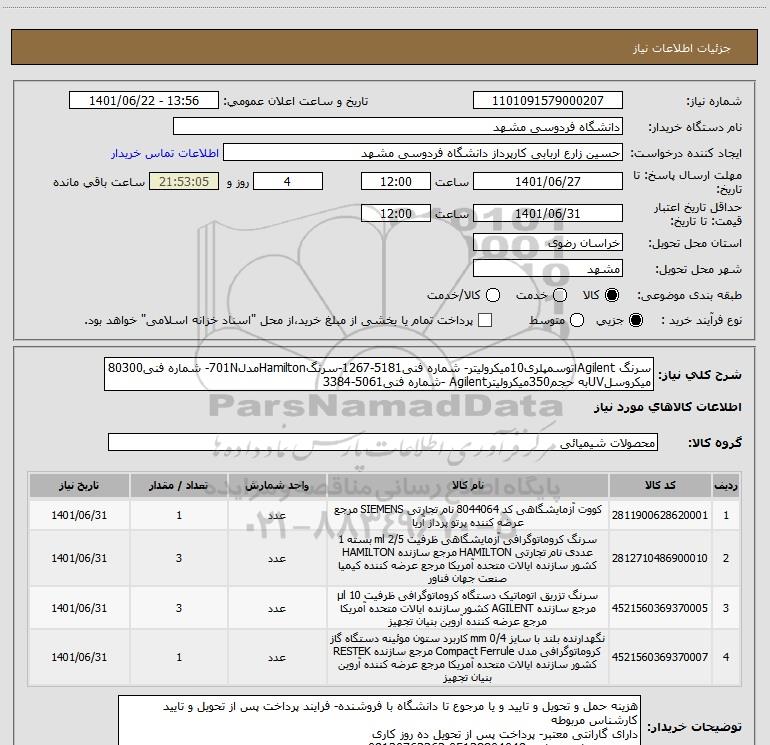
Task: Click item code 452156036937007
Action: pyautogui.click(x=660, y=657)
